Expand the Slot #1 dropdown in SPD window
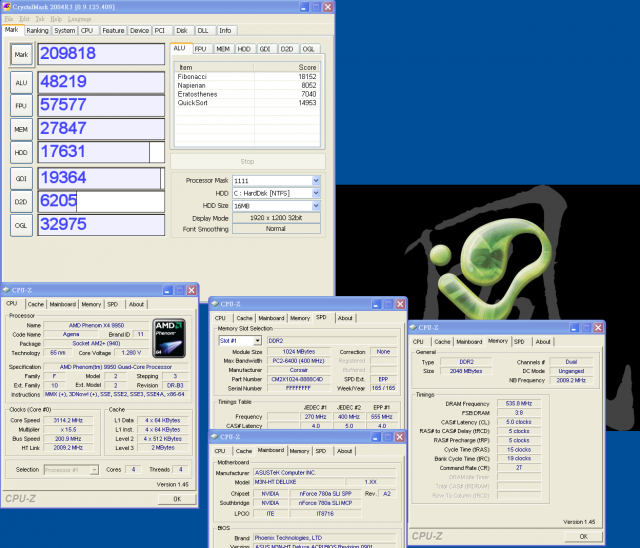 point(257,340)
